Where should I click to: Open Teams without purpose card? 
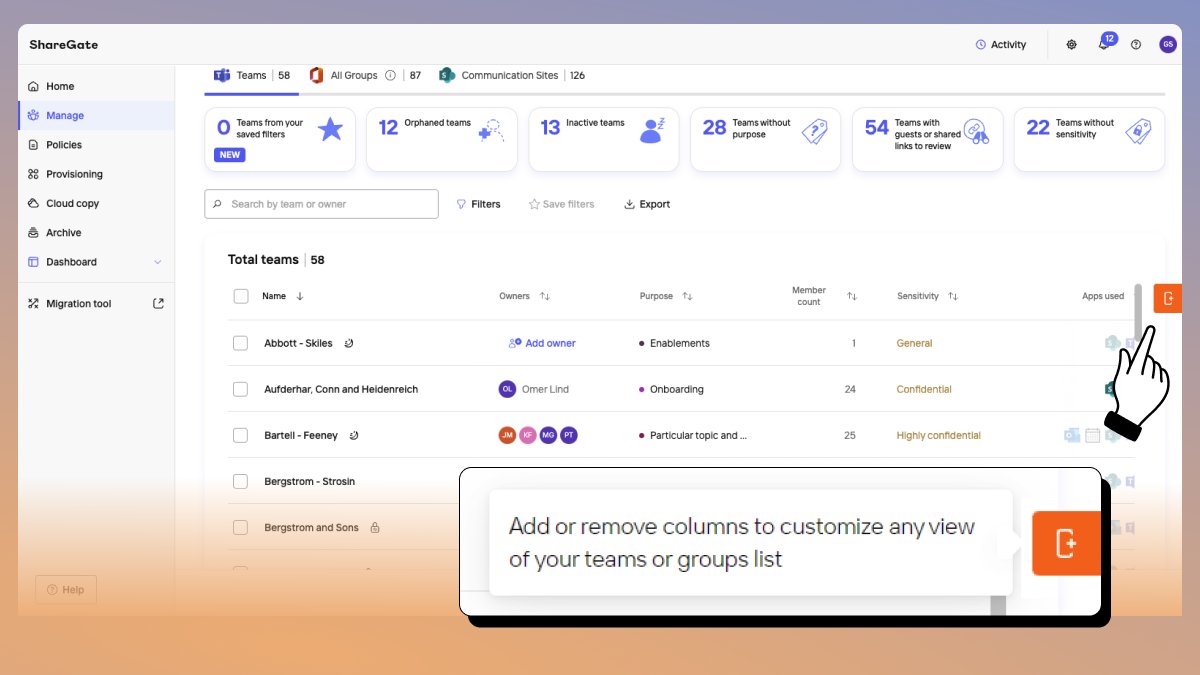[766, 139]
